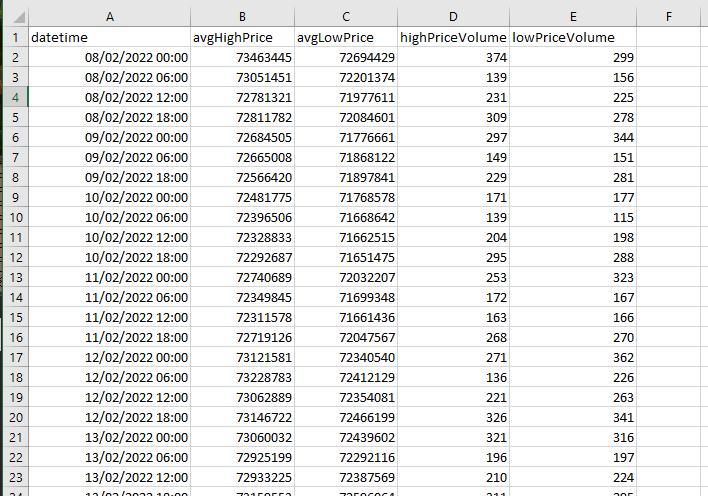Image resolution: width=708 pixels, height=496 pixels.
Task: Select cell '13/02/2022 12:00'
Action: pos(110,477)
